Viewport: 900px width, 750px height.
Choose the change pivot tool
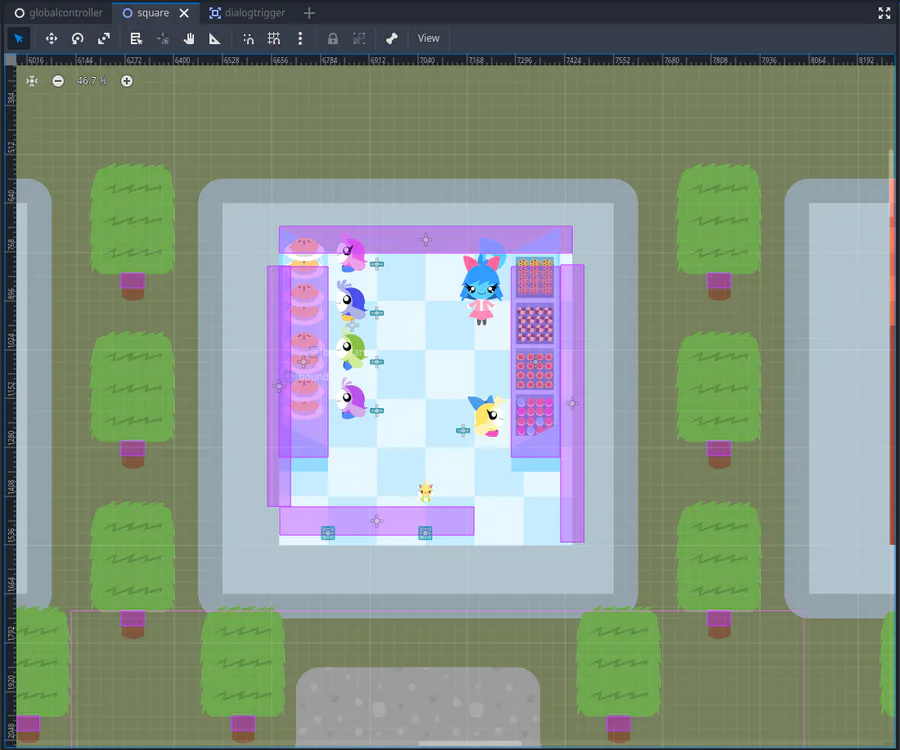(163, 38)
